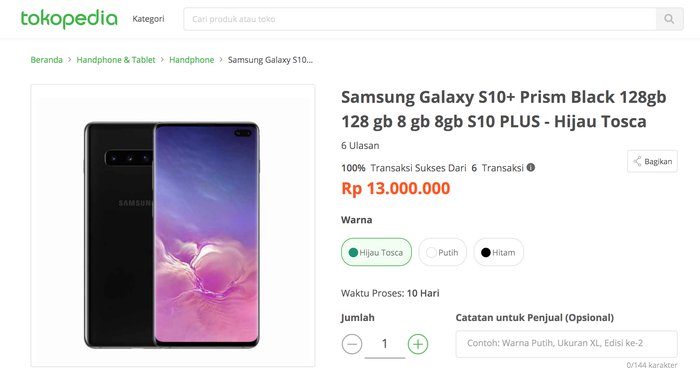The width and height of the screenshot is (700, 374).
Task: Go to Beranda breadcrumb
Action: click(x=46, y=60)
